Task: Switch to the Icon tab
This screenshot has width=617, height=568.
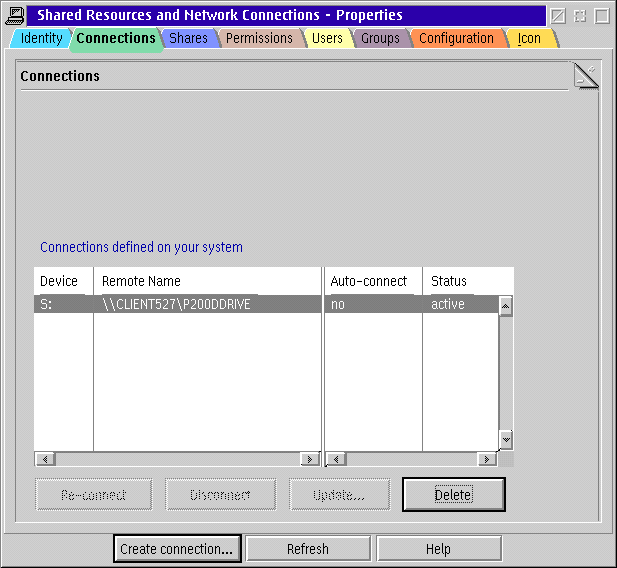Action: (x=529, y=39)
